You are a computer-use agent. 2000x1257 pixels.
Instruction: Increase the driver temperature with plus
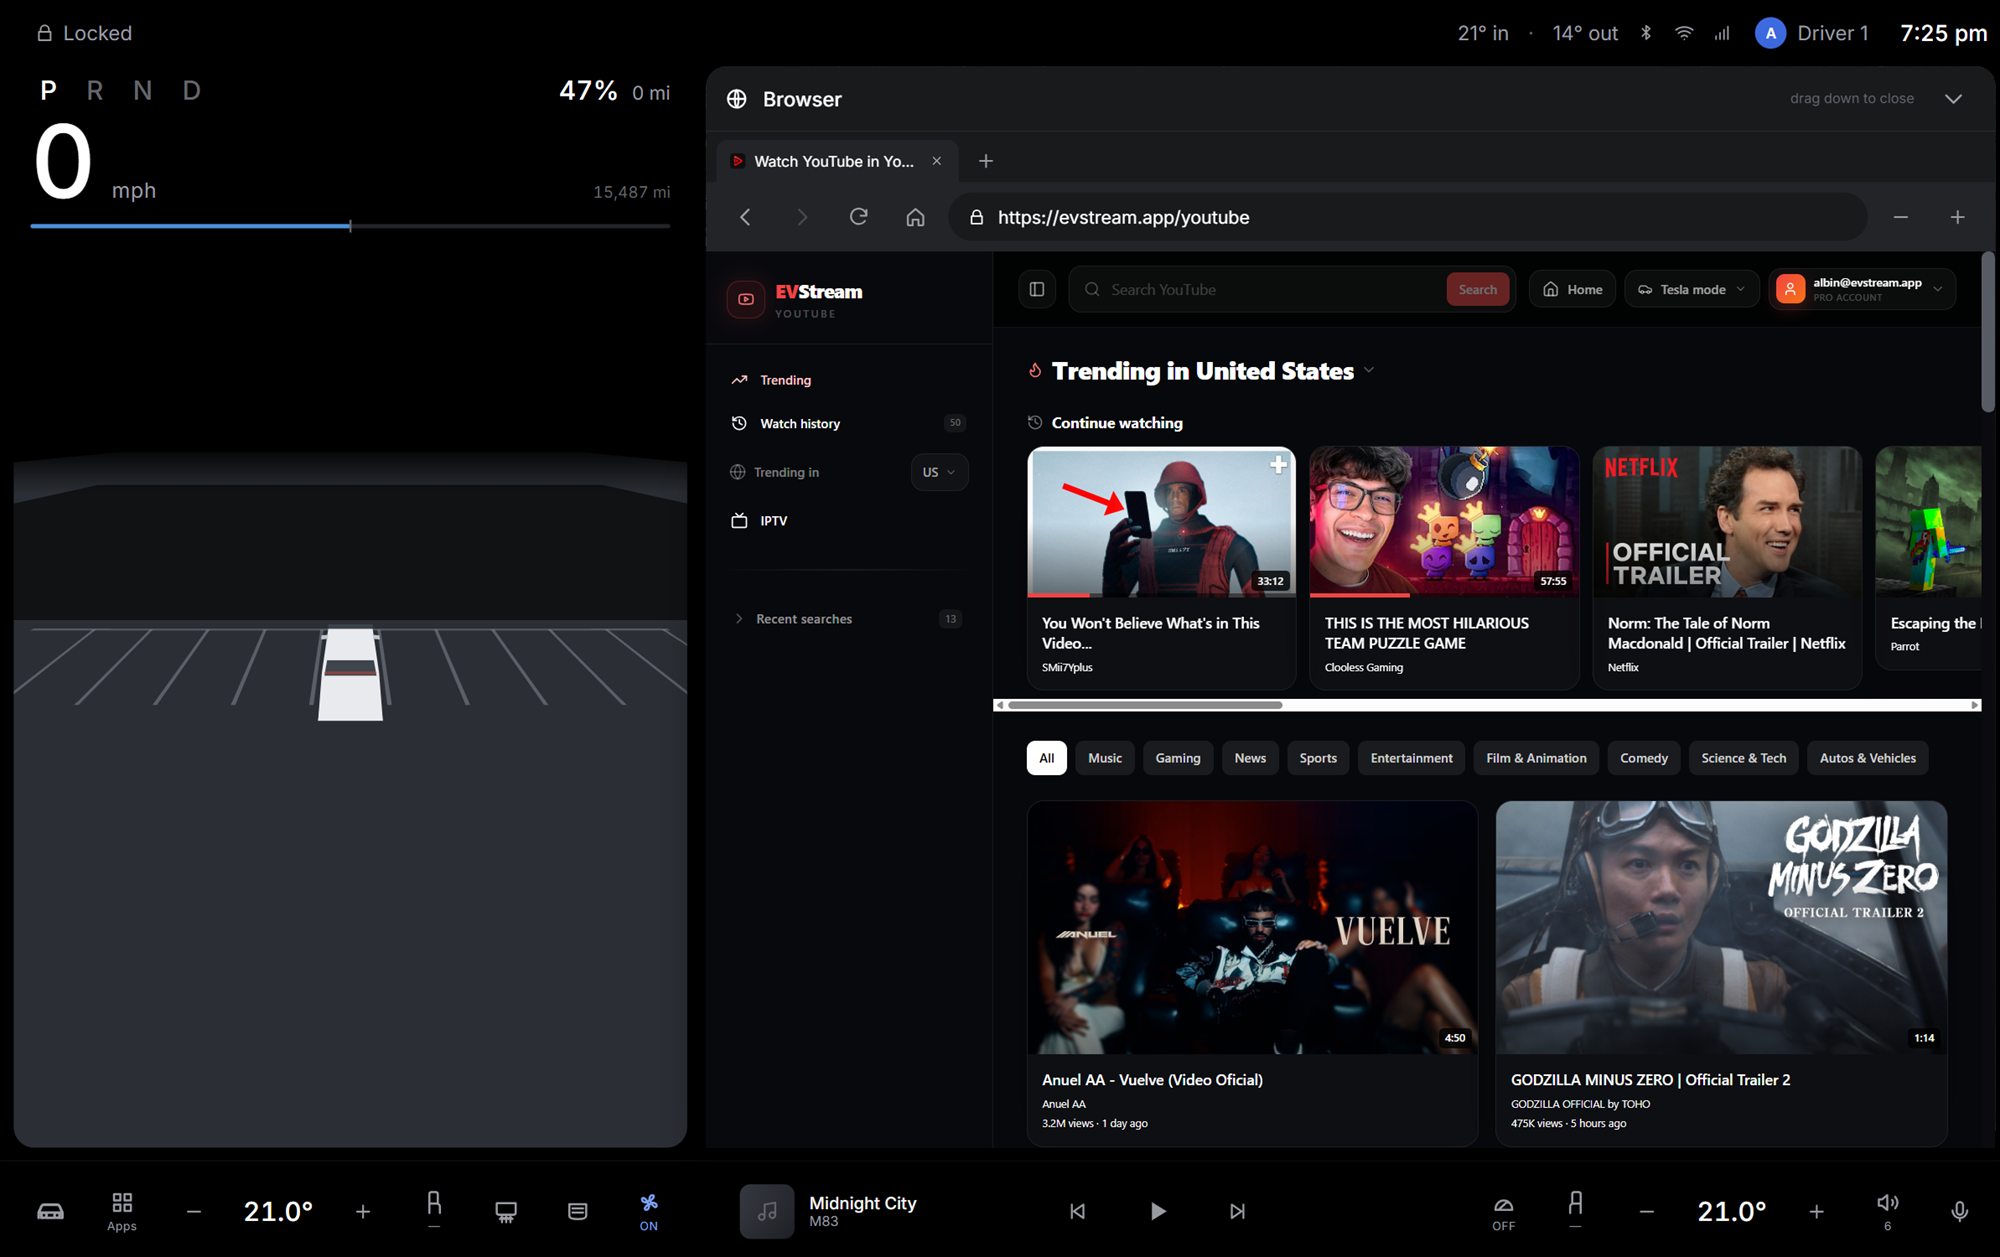[363, 1211]
